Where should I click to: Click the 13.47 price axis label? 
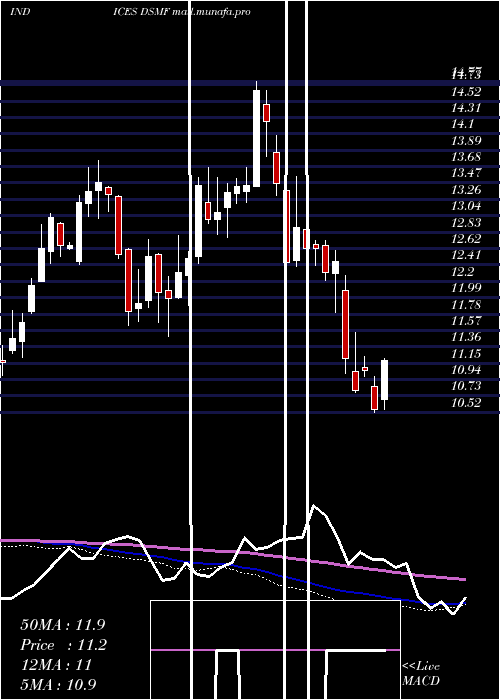coord(467,173)
